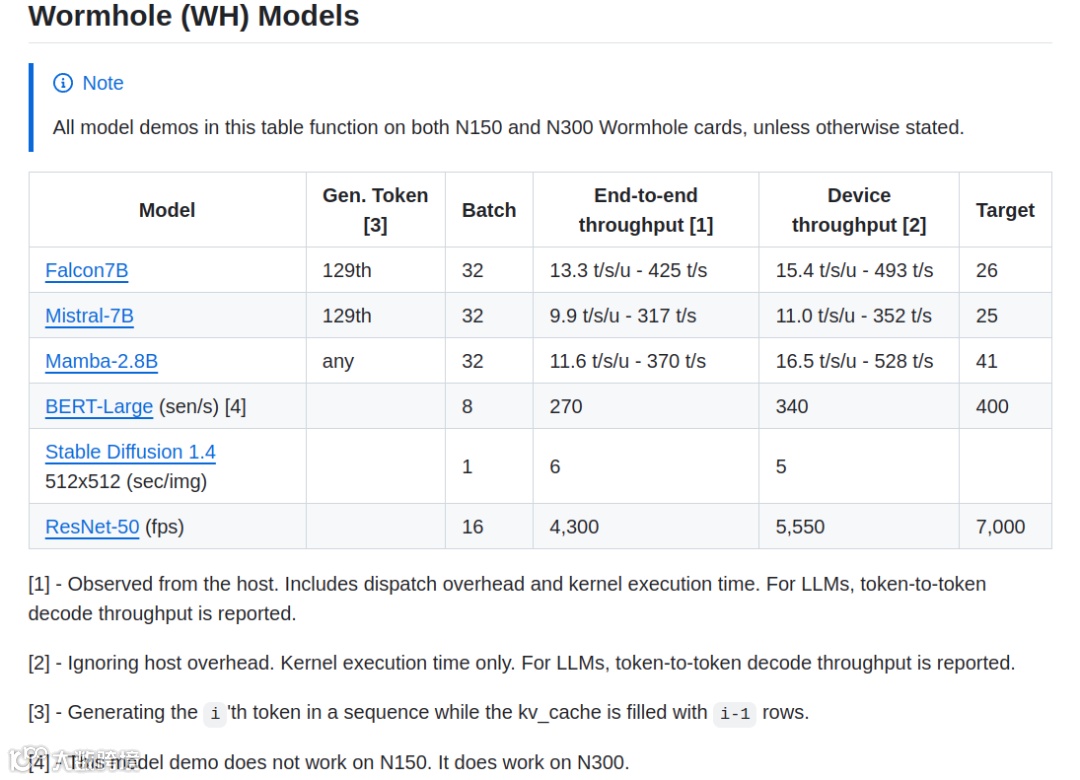Click the Batch column header

click(489, 210)
